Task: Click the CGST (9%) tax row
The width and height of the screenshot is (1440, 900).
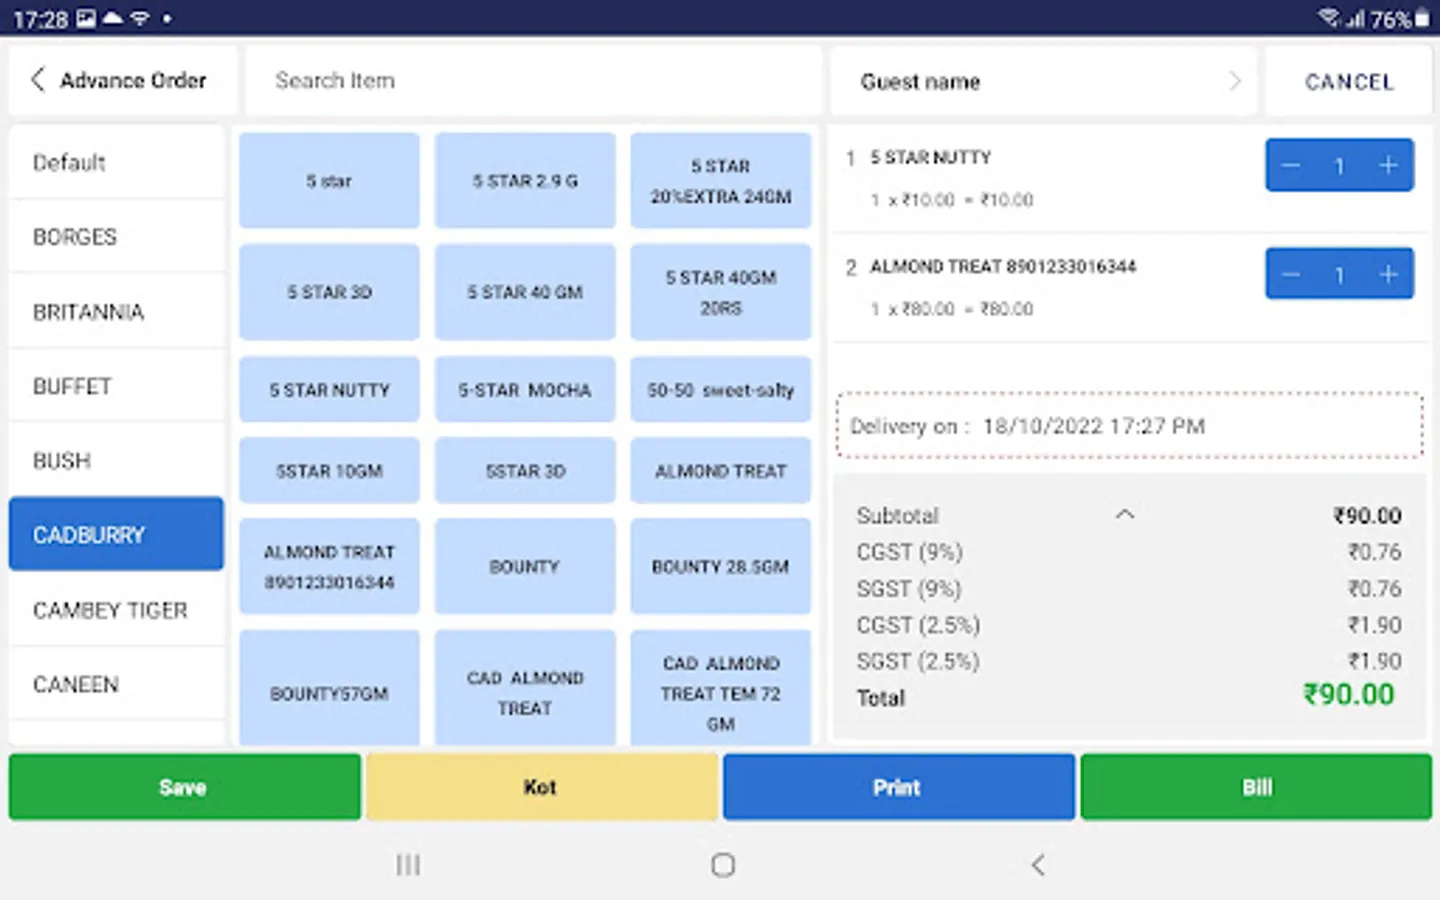Action: 1129,552
